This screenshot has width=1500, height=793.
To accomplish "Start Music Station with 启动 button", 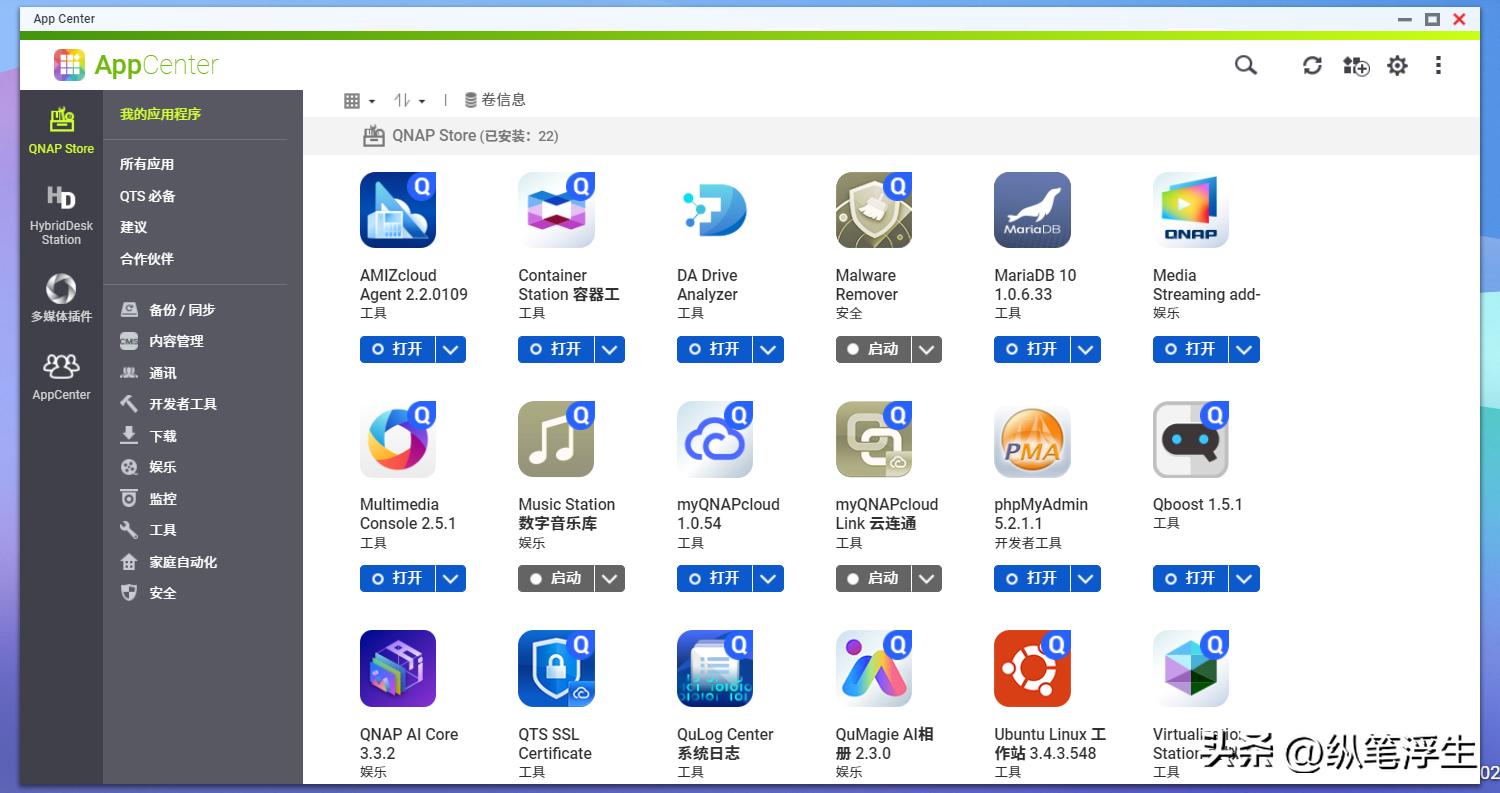I will pos(556,578).
